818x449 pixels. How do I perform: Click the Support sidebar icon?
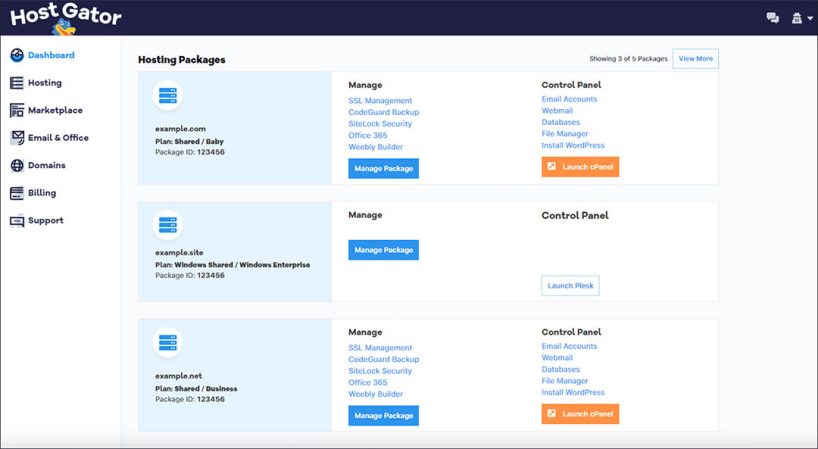[17, 221]
